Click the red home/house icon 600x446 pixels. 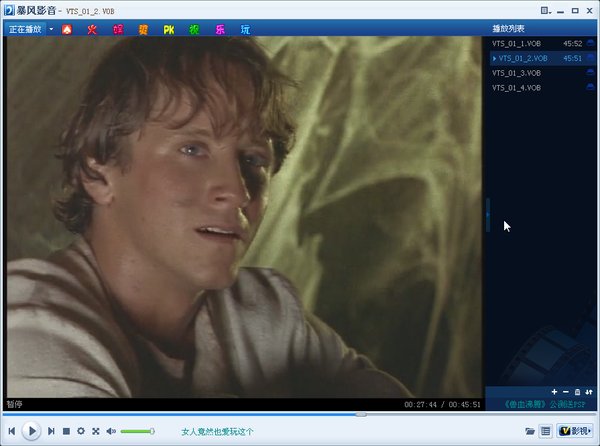tap(67, 29)
